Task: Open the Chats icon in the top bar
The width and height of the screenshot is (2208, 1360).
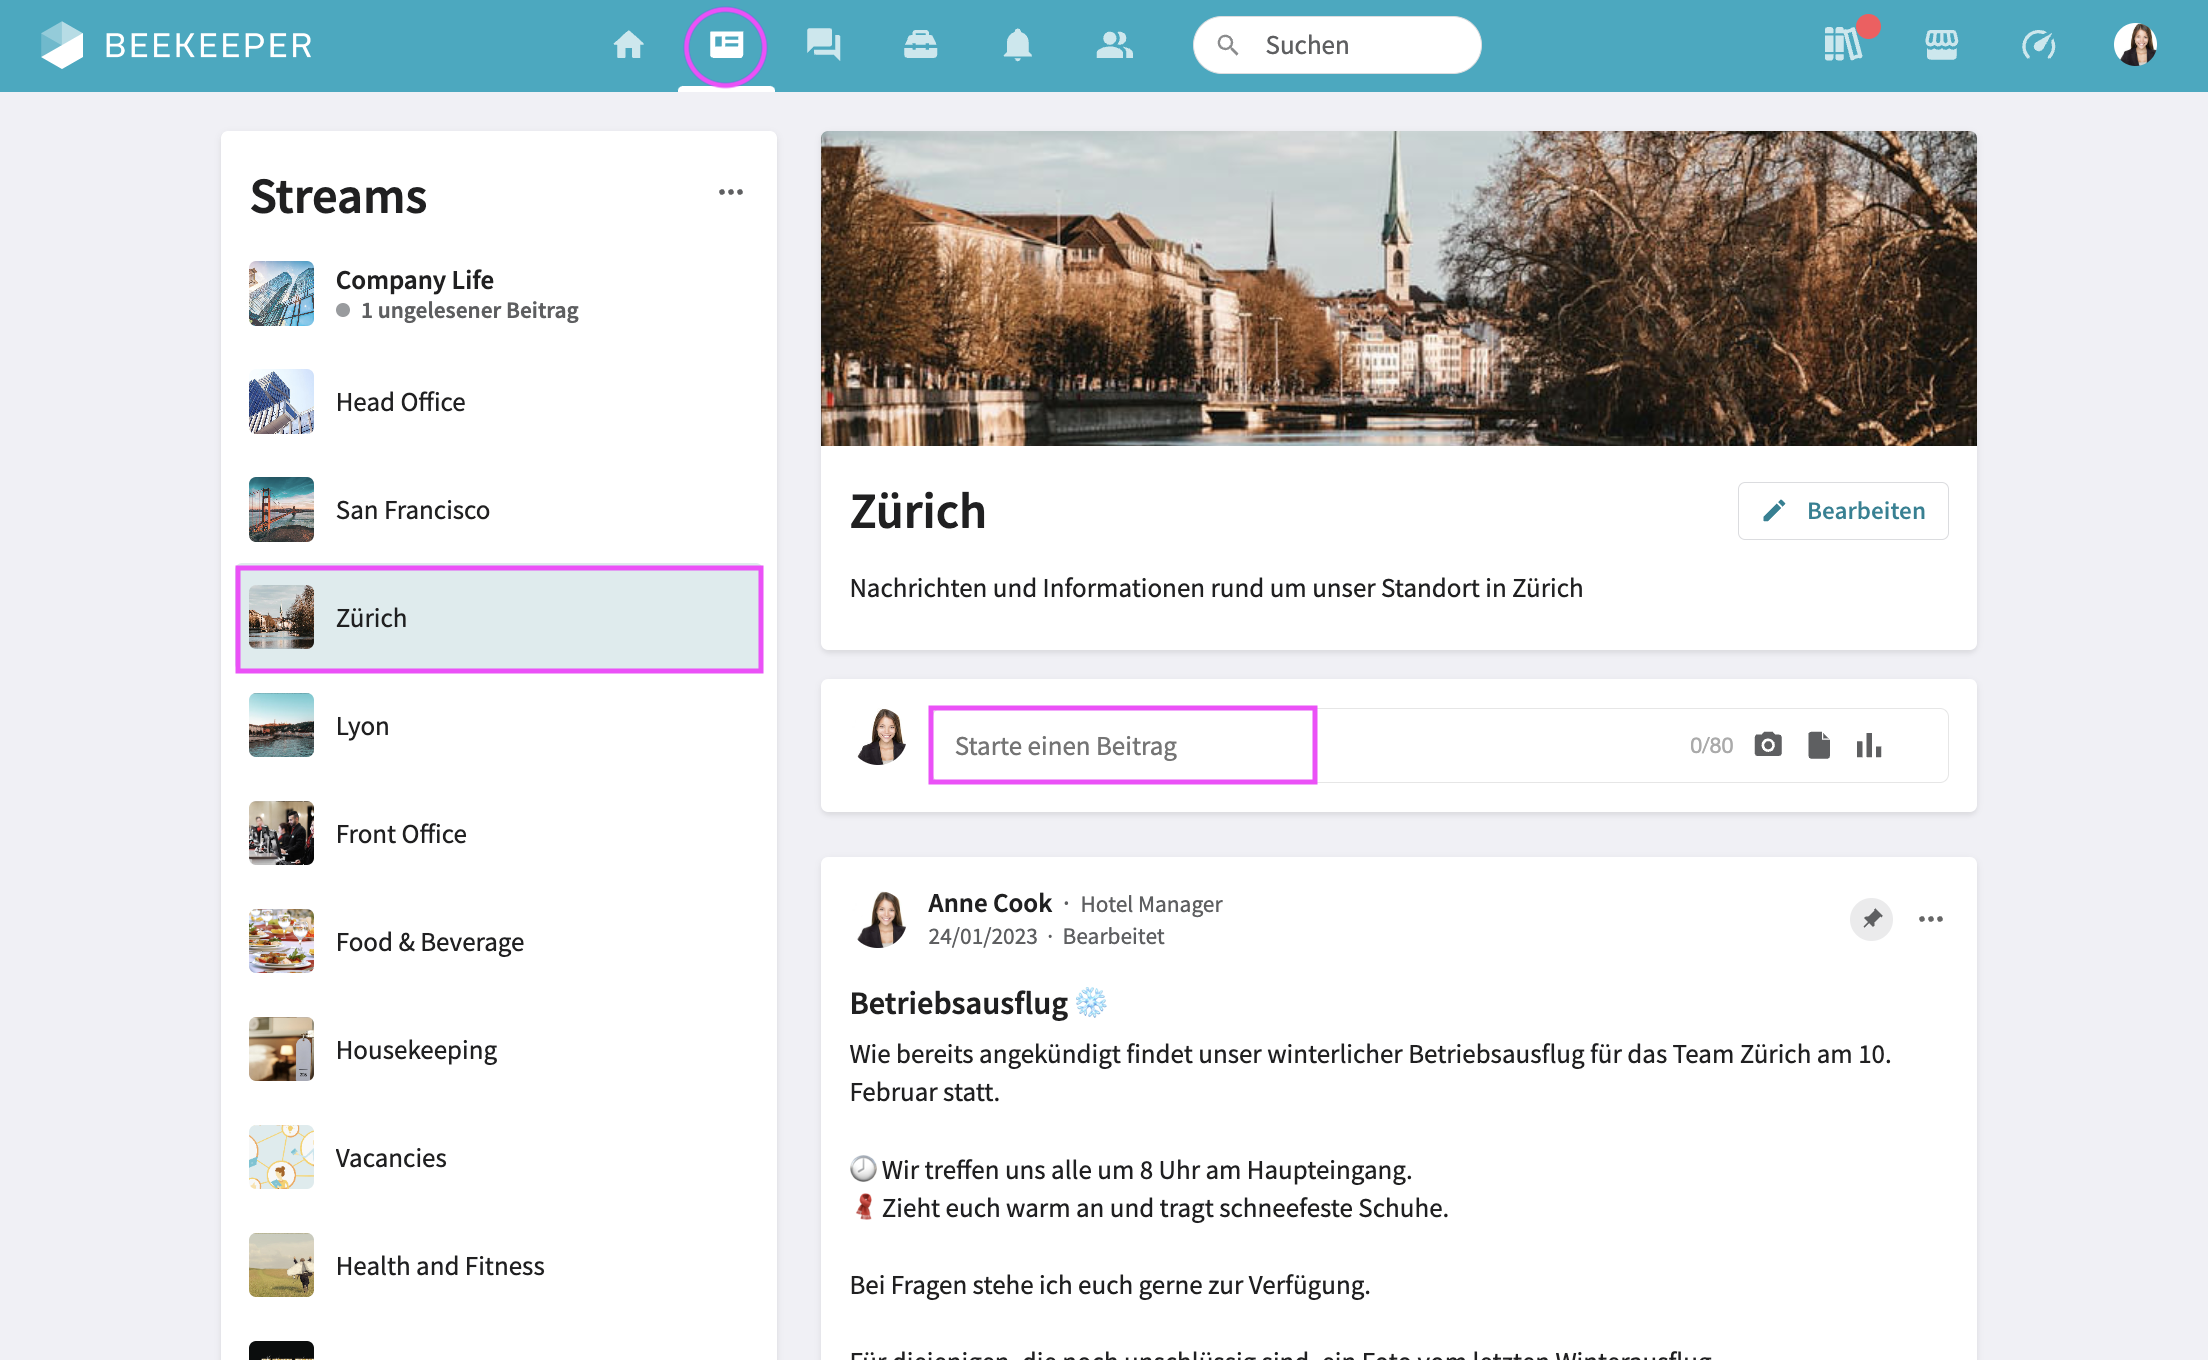Action: tap(823, 45)
